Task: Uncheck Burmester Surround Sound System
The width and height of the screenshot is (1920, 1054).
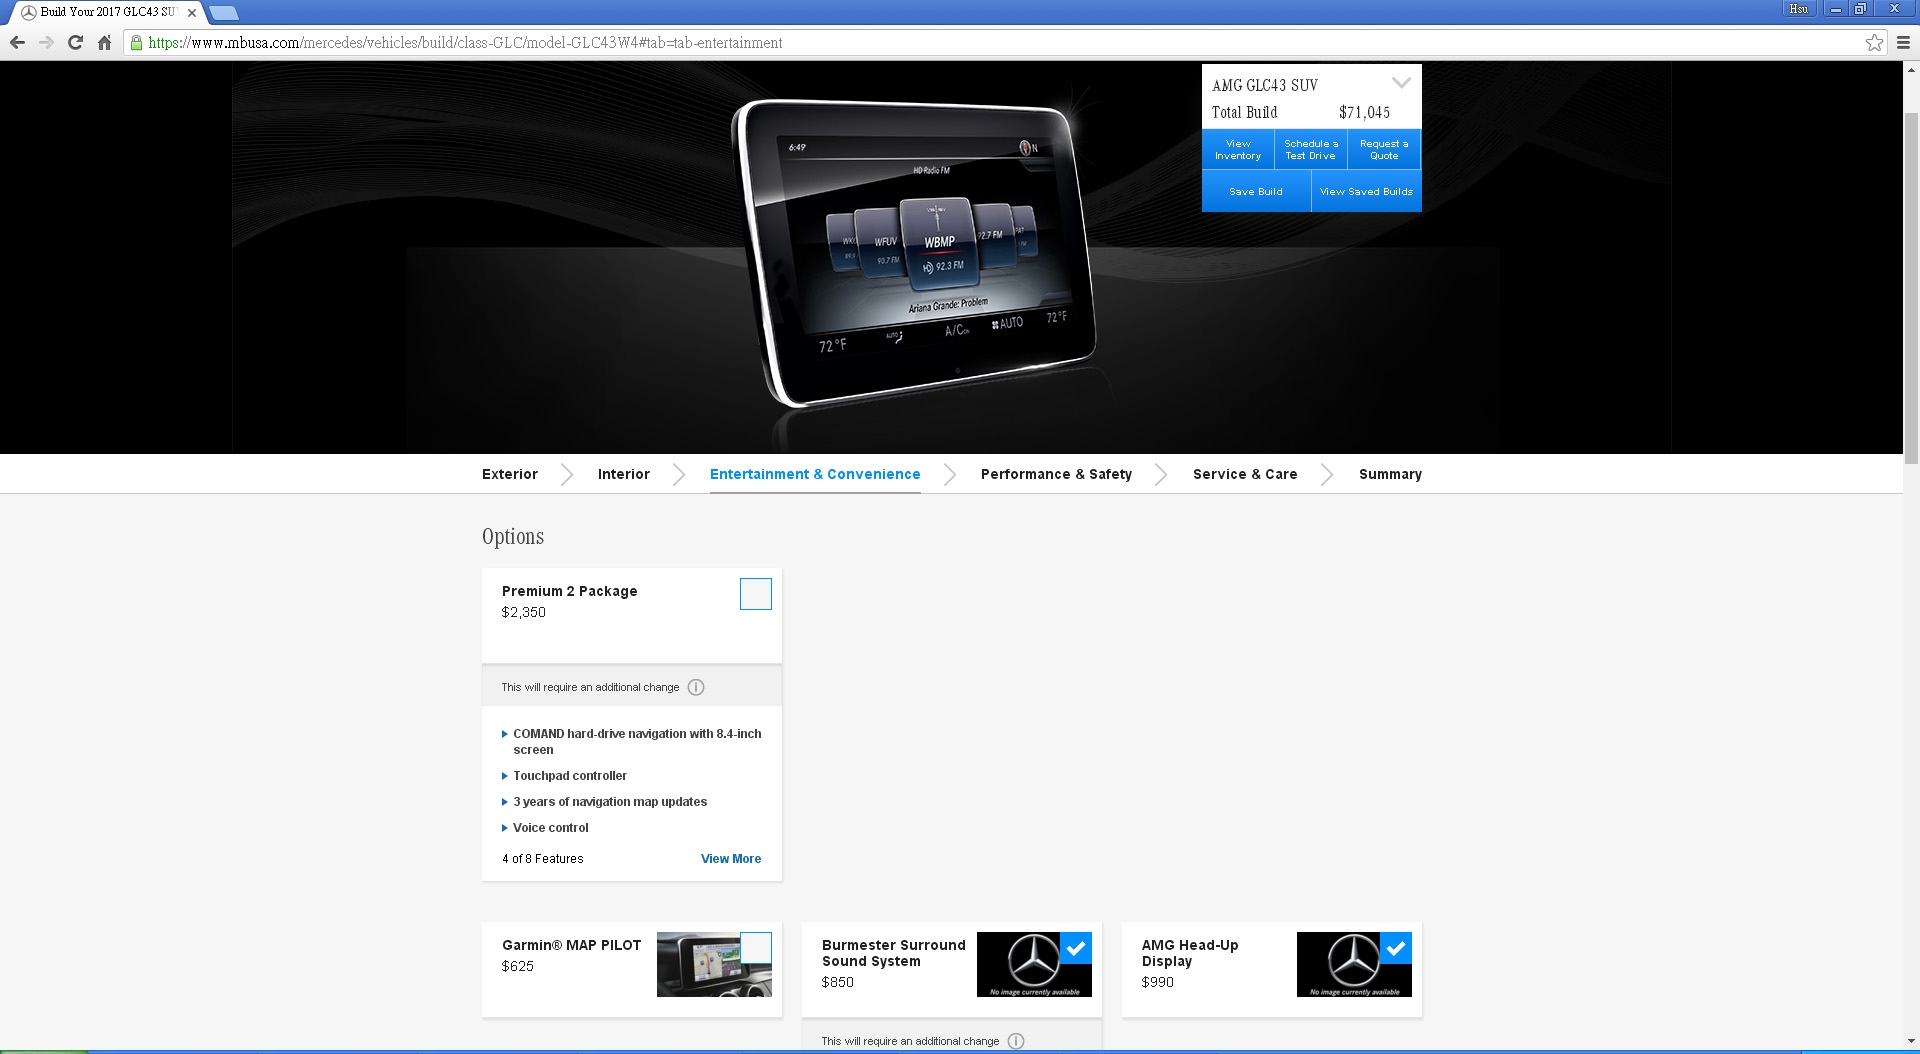Action: coord(1076,948)
